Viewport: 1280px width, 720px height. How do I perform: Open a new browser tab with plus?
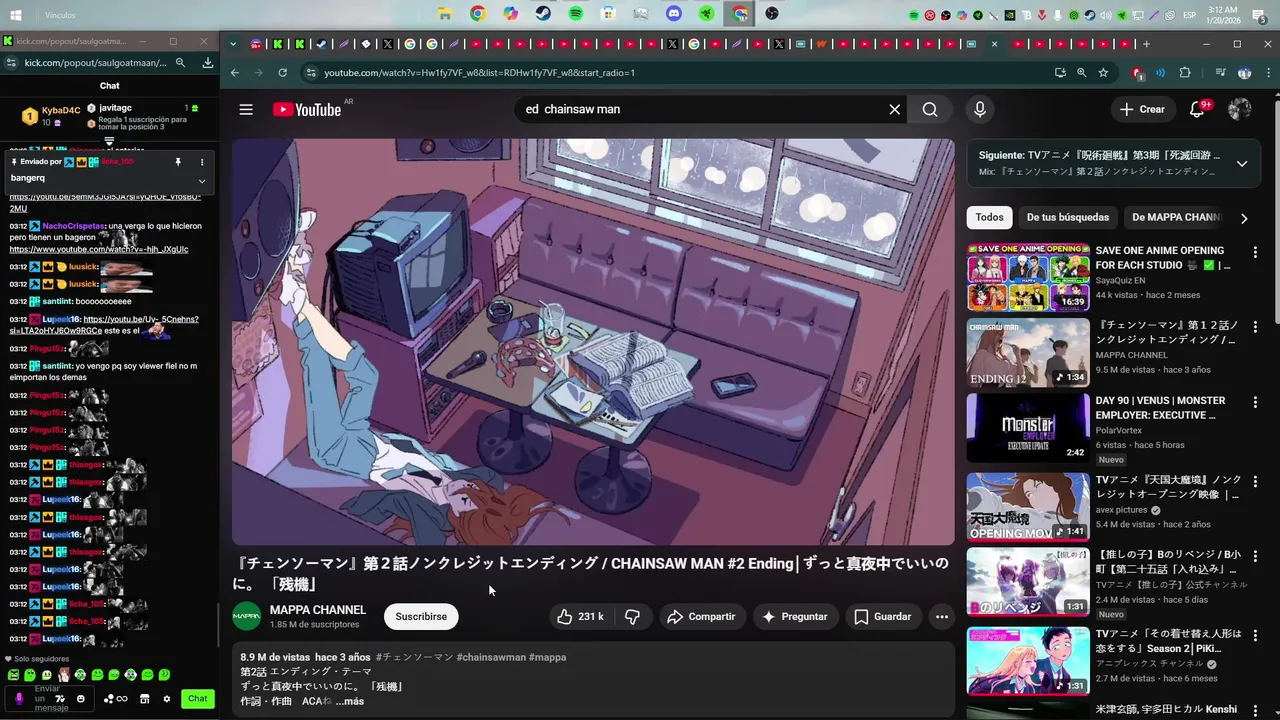[1146, 44]
